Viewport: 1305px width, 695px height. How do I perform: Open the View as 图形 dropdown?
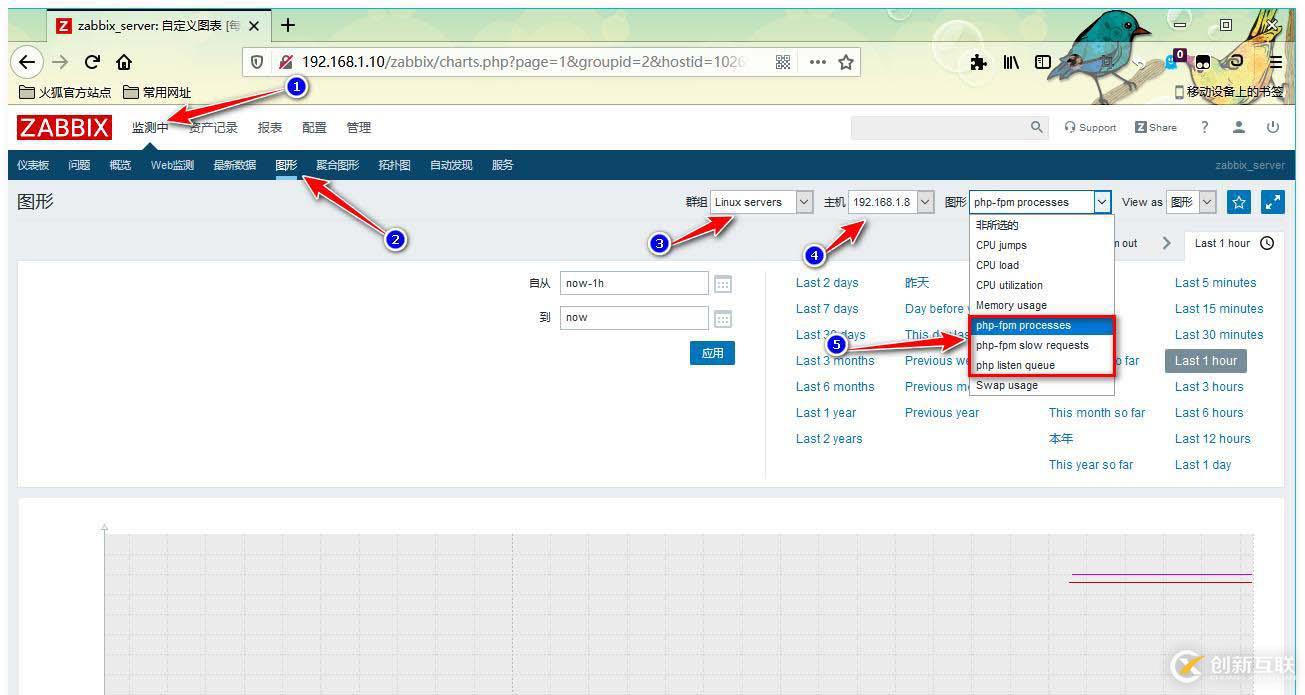coord(1192,202)
